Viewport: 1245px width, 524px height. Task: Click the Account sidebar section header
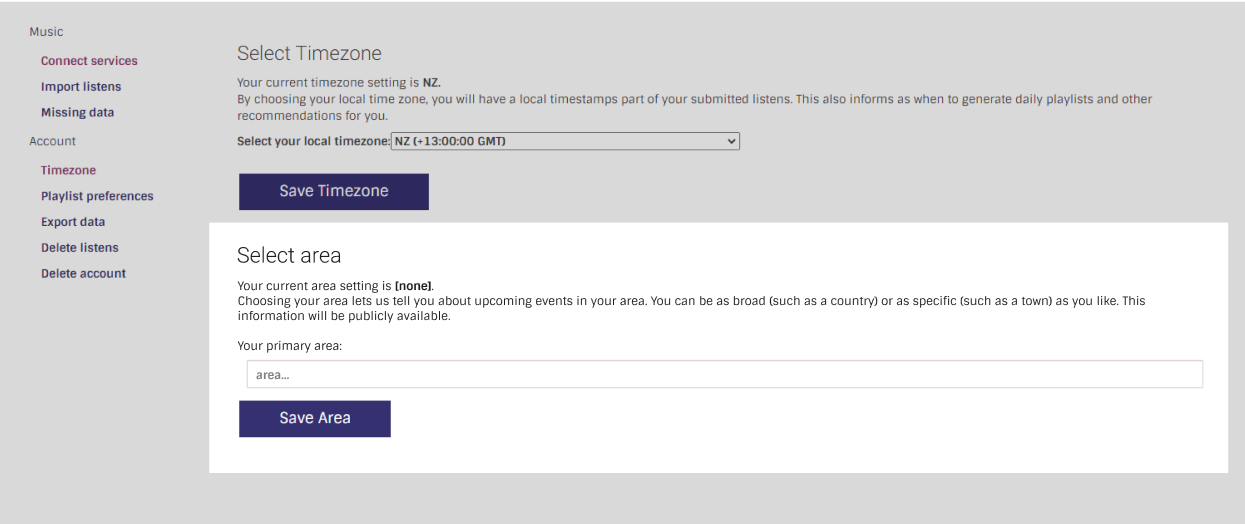click(x=52, y=142)
